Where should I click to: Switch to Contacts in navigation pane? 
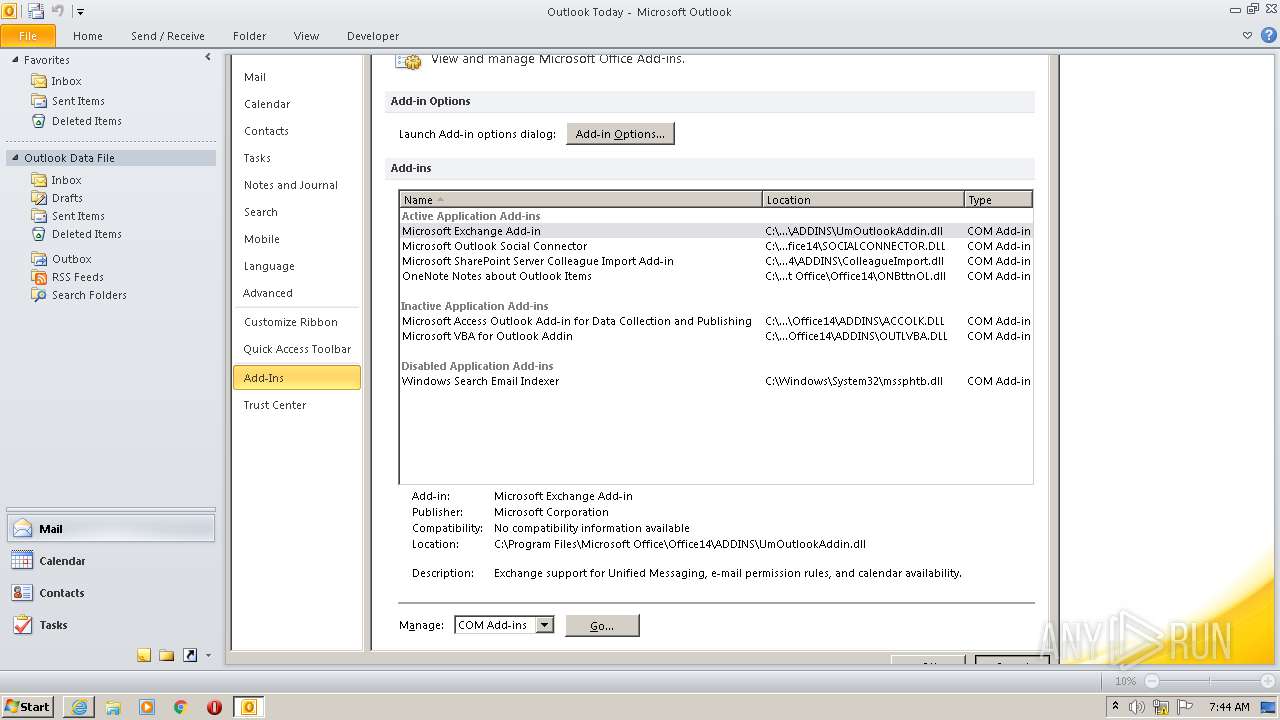[111, 593]
